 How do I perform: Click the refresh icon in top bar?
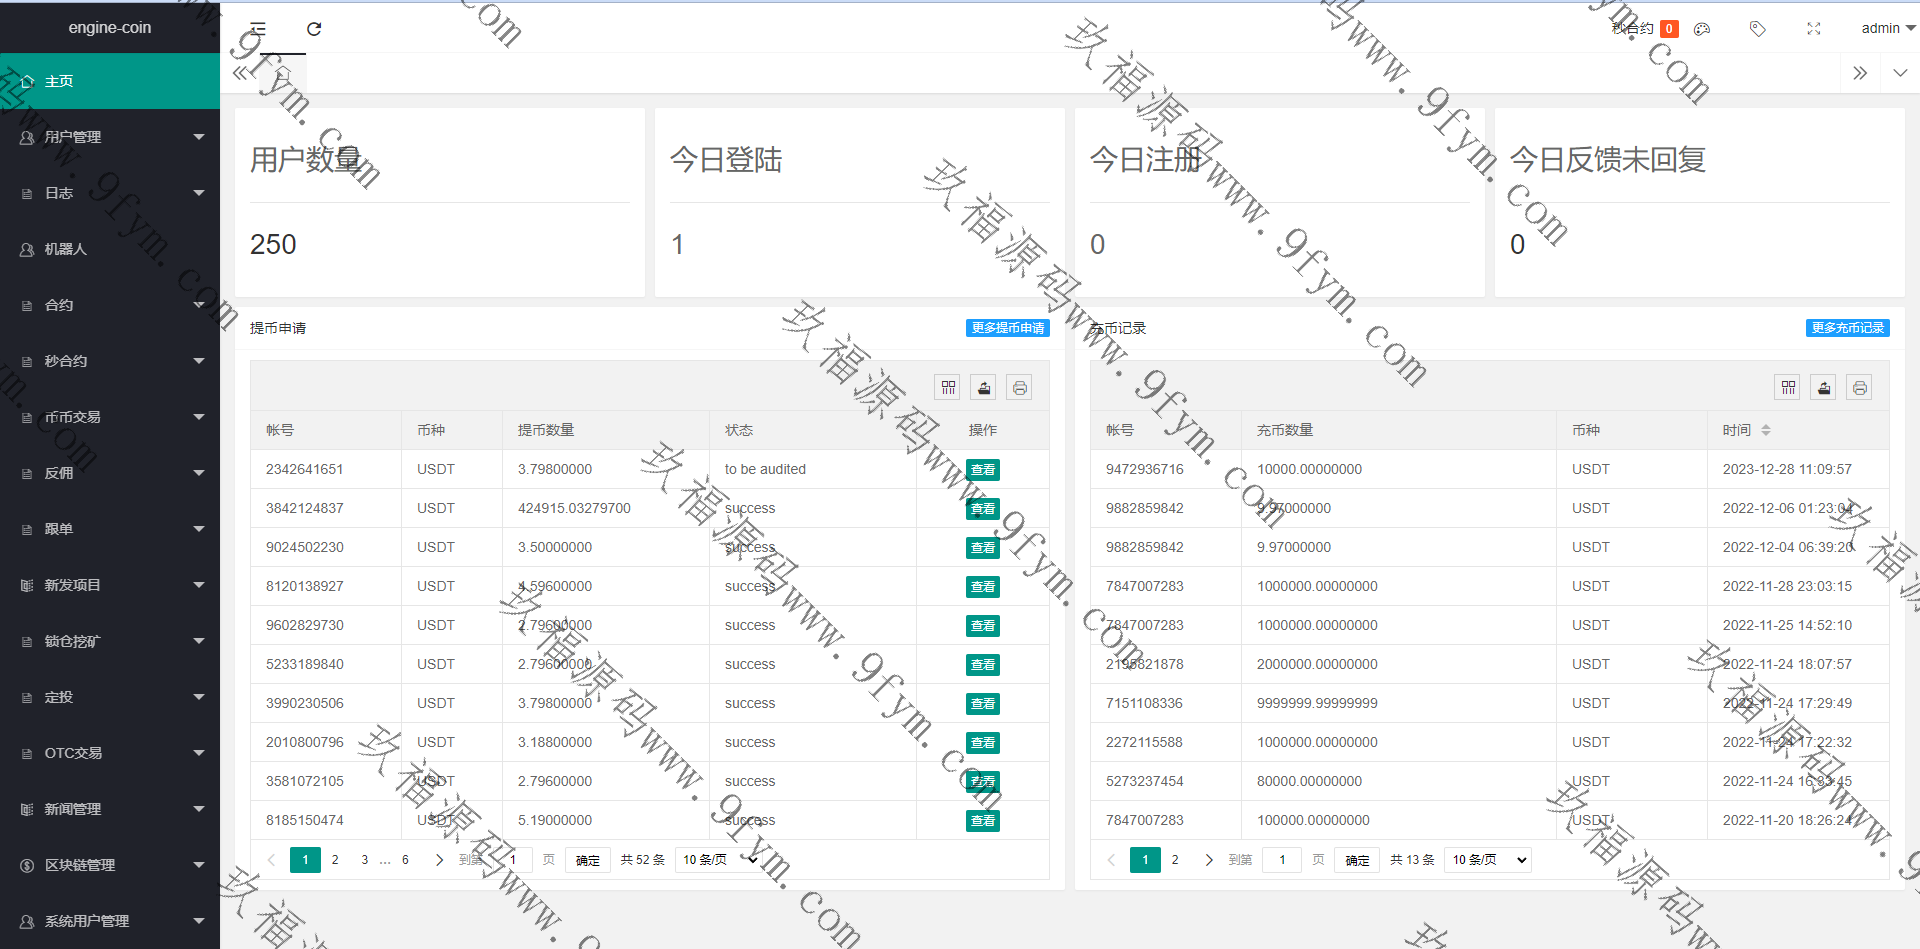click(314, 29)
